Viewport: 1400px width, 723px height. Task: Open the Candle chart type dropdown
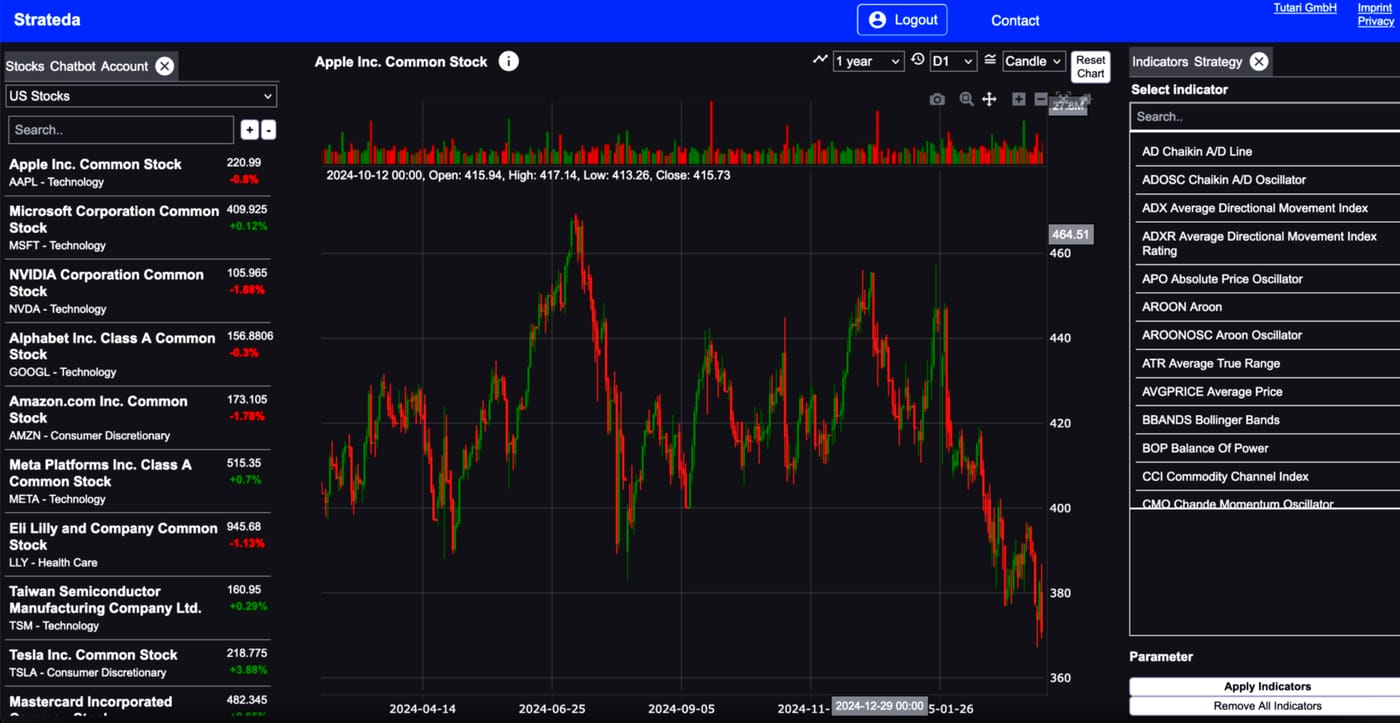tap(1033, 61)
